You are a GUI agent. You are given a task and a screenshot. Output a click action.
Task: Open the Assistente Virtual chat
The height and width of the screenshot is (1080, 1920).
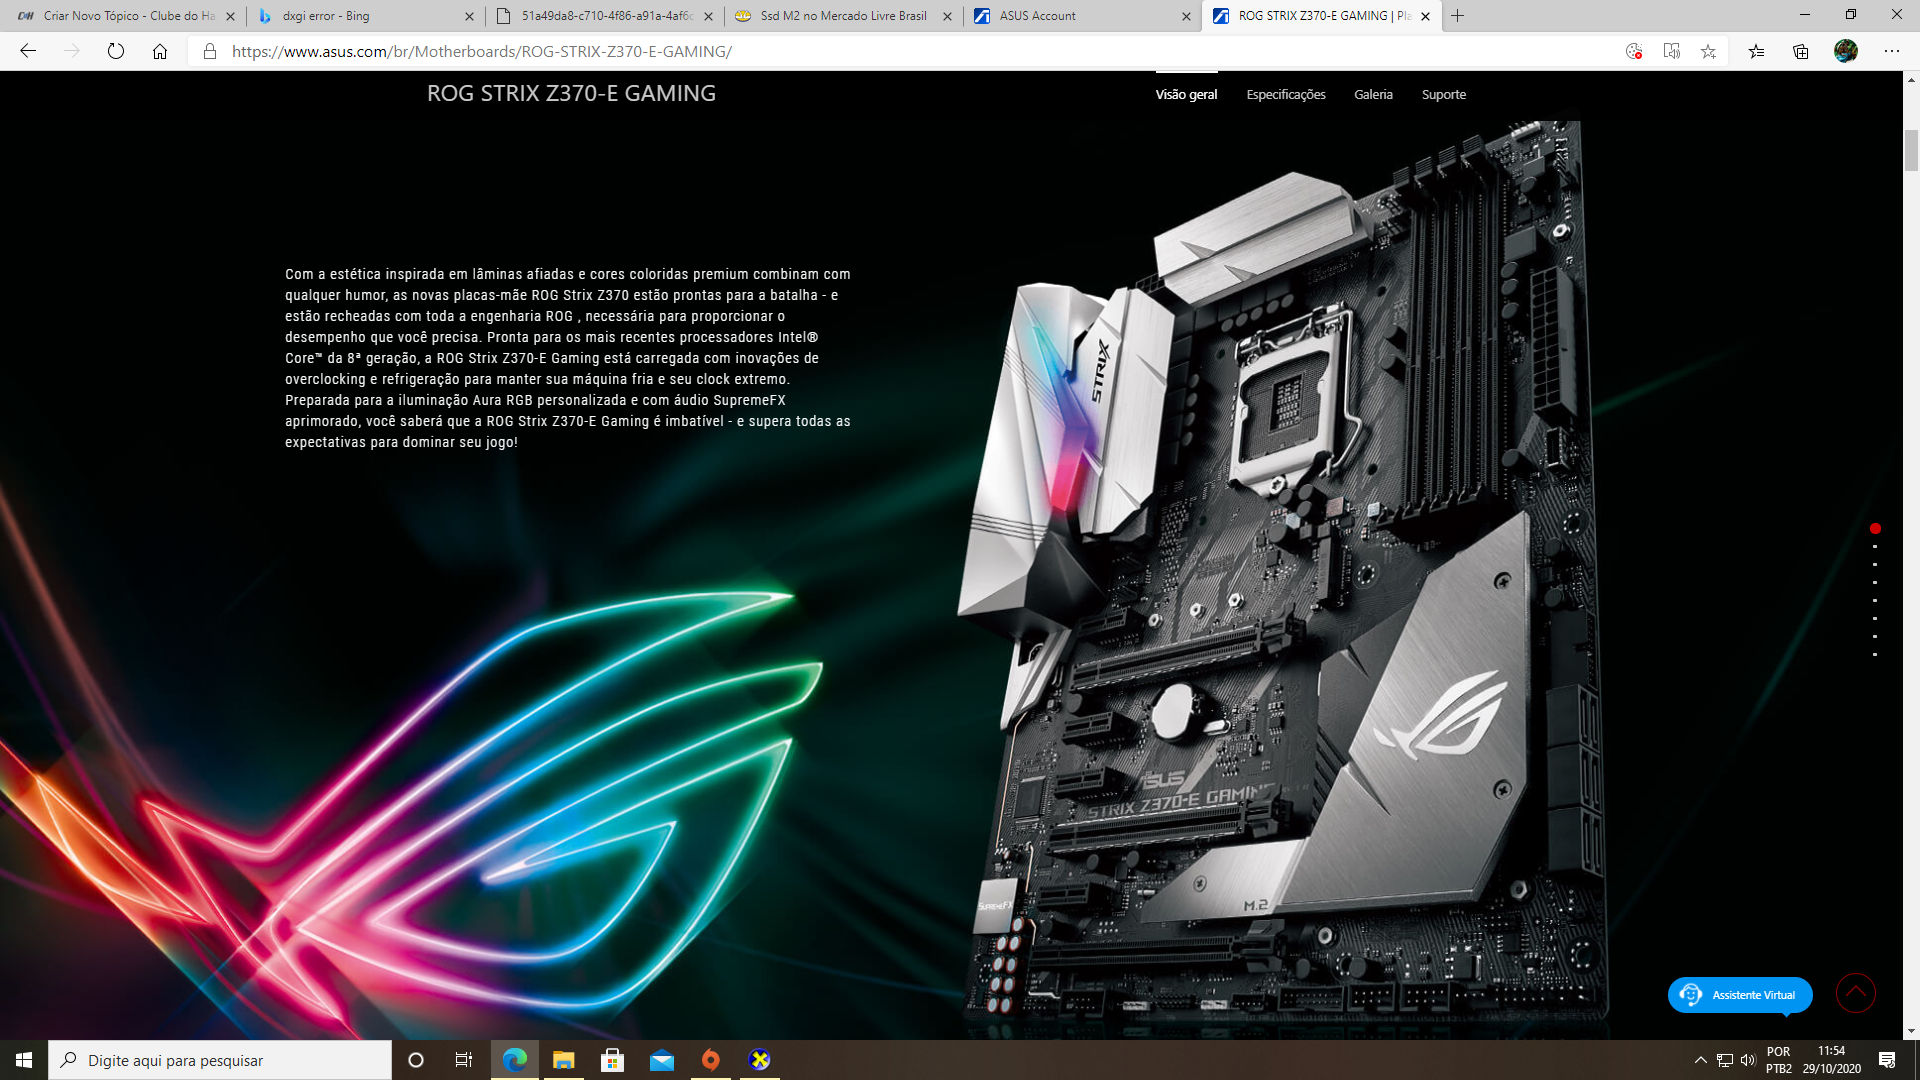point(1740,995)
